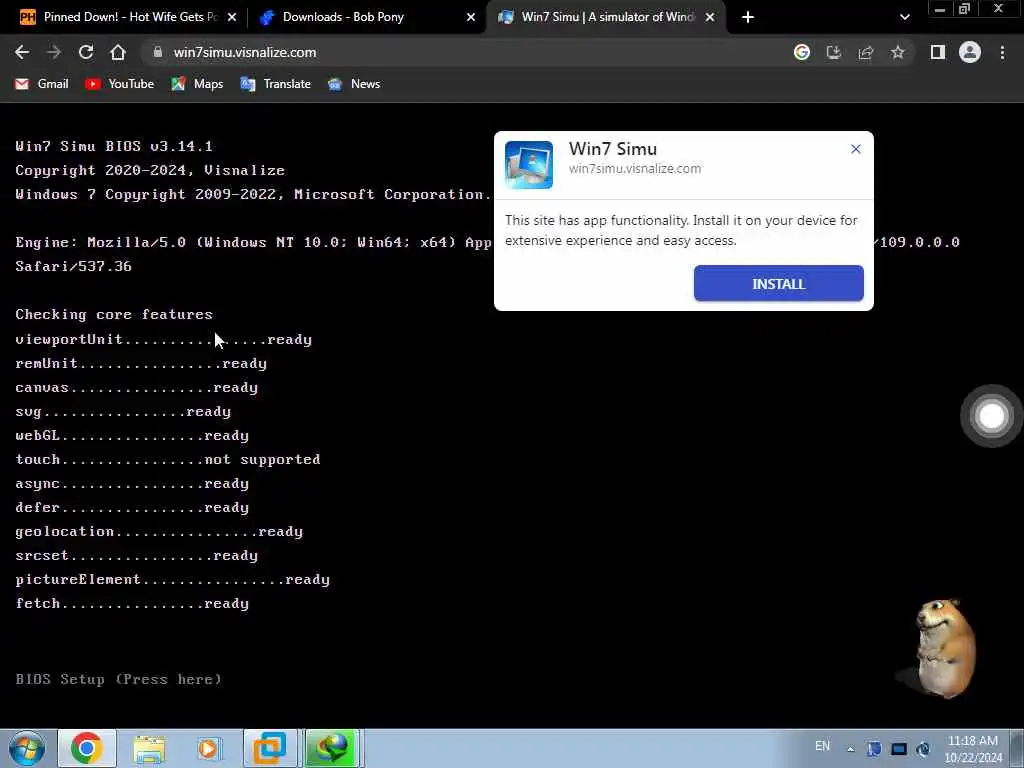Open Windows Media Player taskbar icon
The width and height of the screenshot is (1024, 768).
[x=209, y=748]
